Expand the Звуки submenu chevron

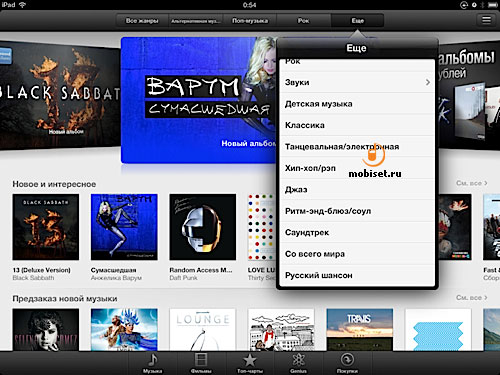click(428, 82)
